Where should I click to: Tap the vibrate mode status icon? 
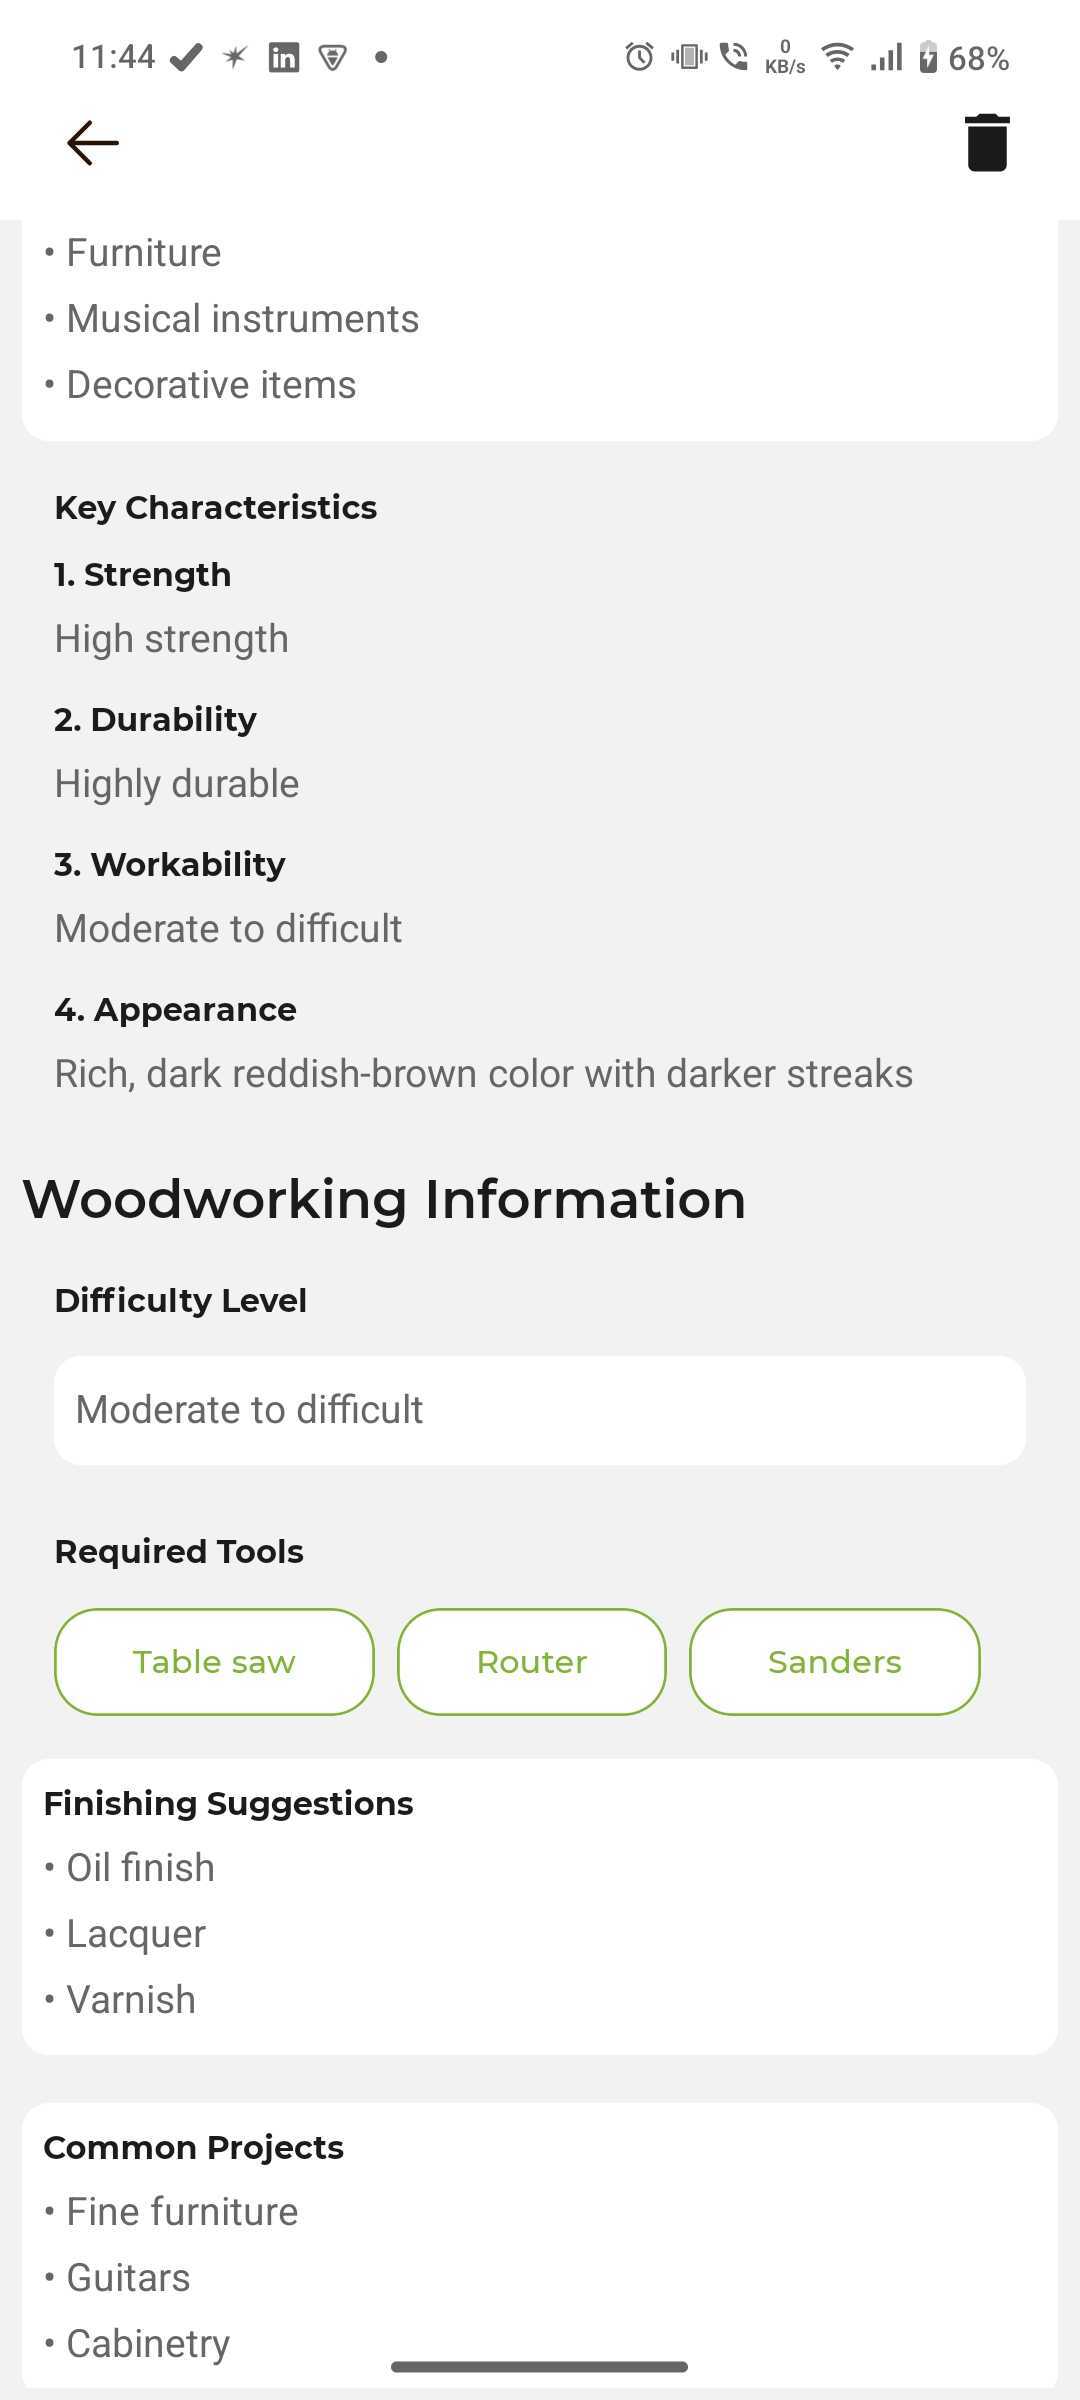coord(689,57)
